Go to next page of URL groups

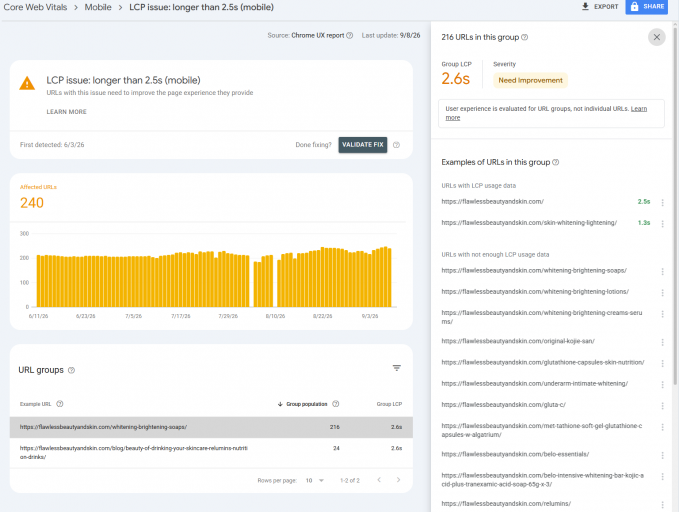pos(398,480)
